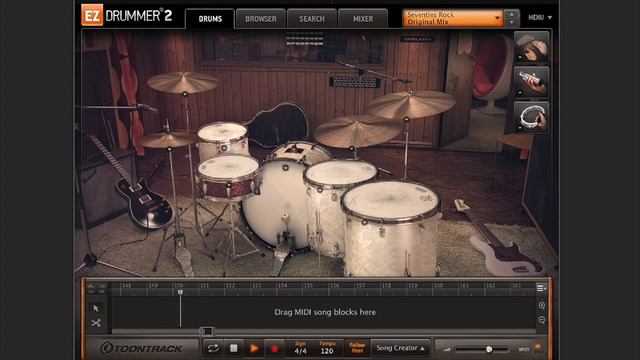Screen dimensions: 640x360
Task: Step to the previous preset with up arrow
Action: (x=512, y=14)
